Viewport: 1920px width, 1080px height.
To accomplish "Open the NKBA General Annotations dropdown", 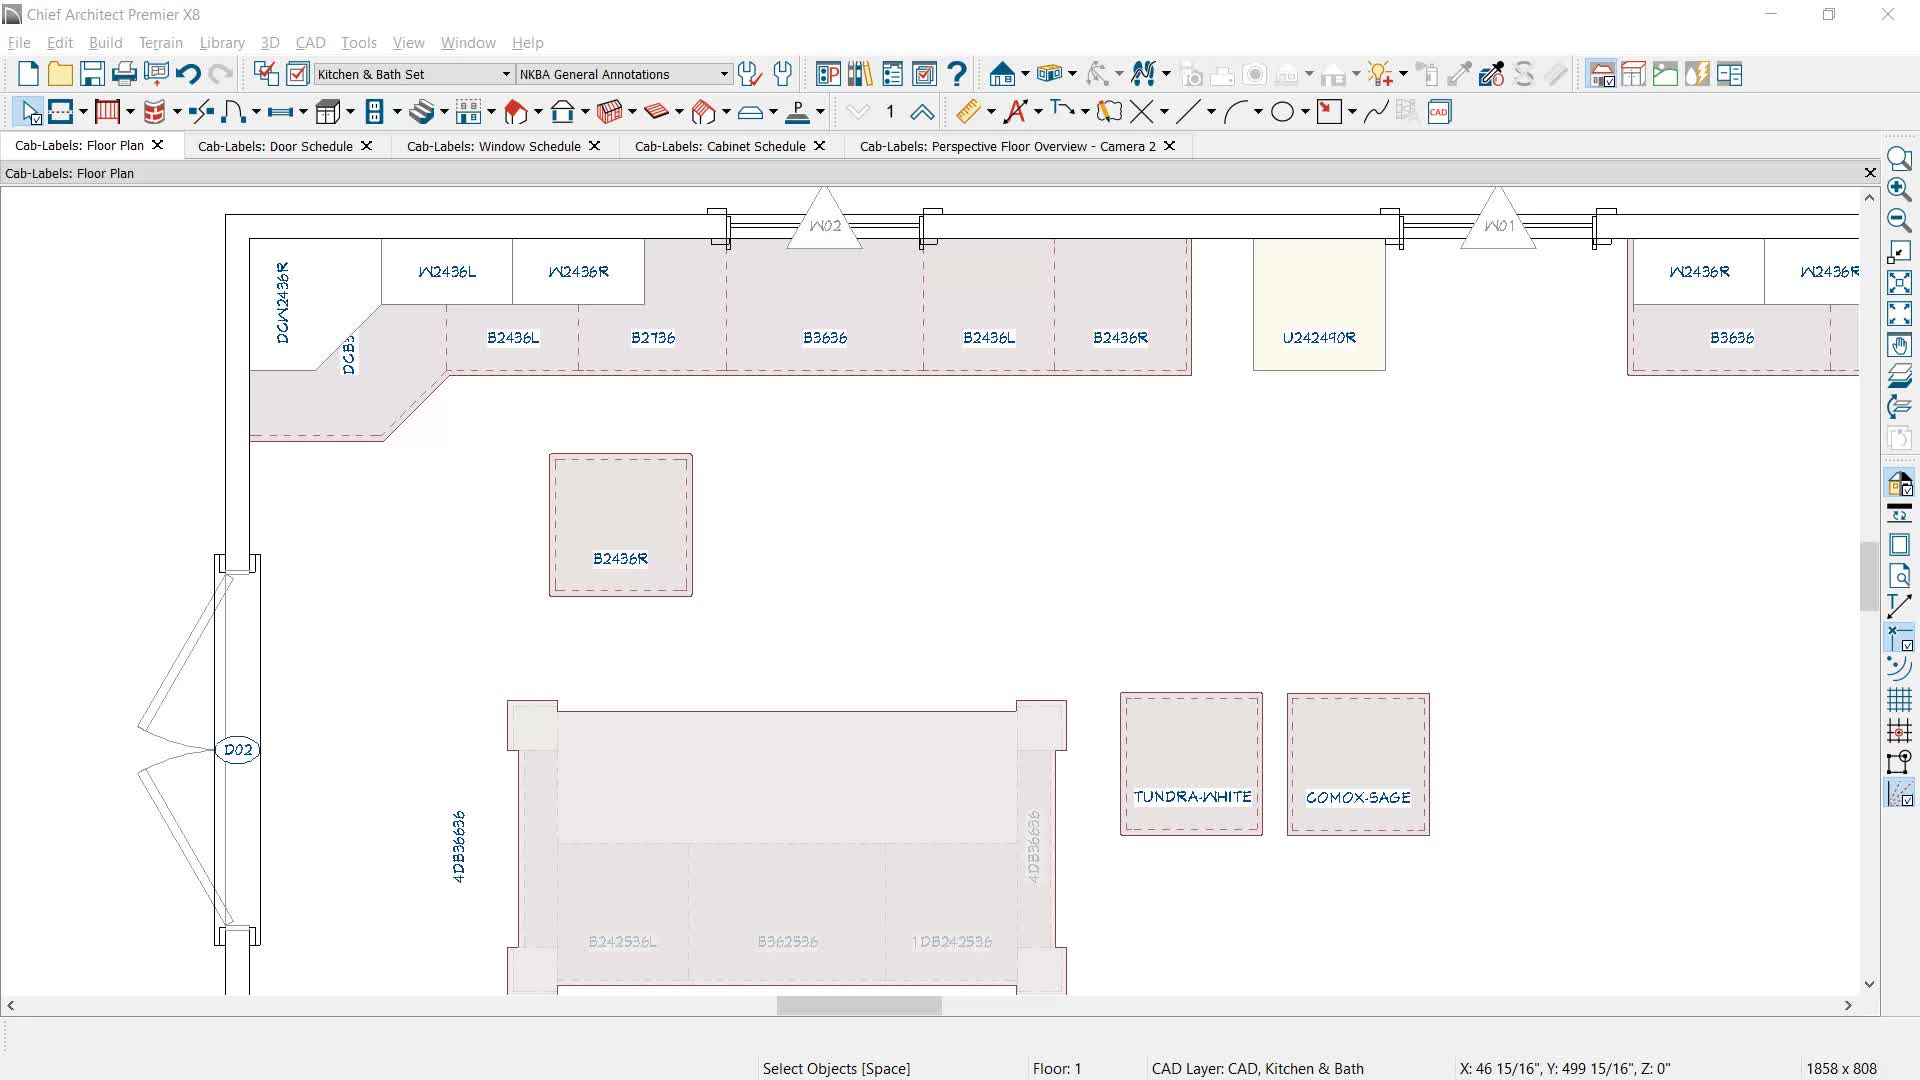I will click(x=624, y=74).
